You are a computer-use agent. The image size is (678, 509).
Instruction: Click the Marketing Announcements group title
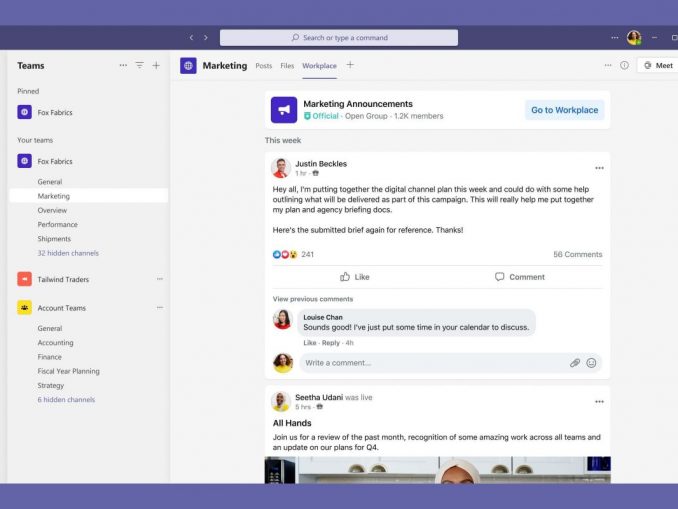358,104
